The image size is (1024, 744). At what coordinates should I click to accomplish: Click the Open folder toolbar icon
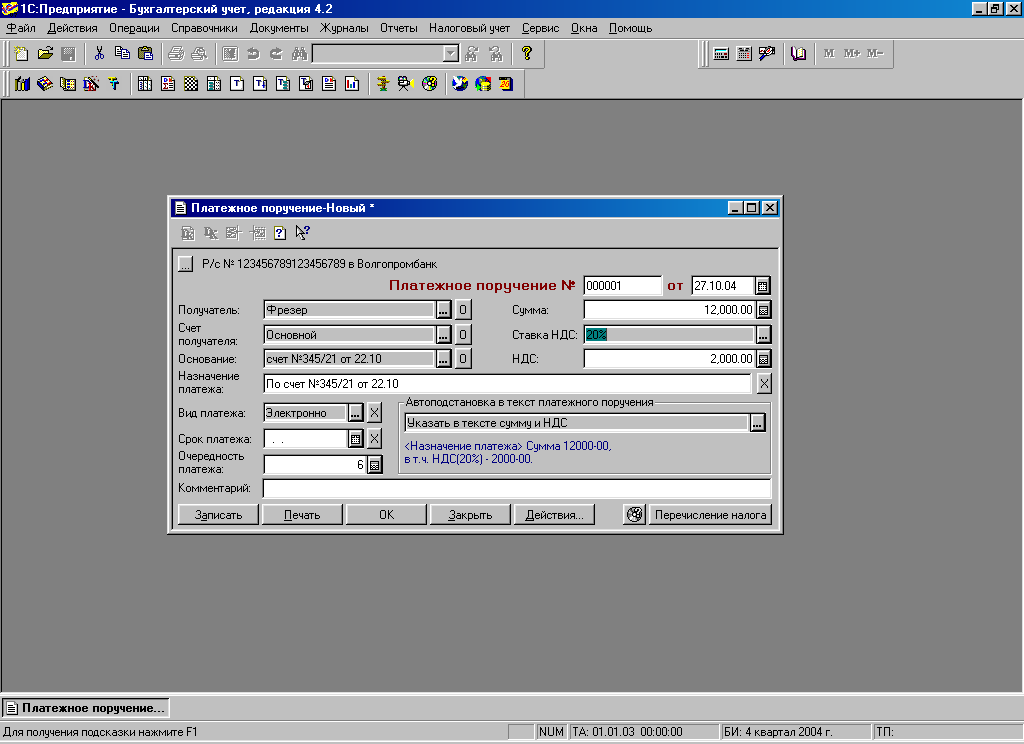45,54
